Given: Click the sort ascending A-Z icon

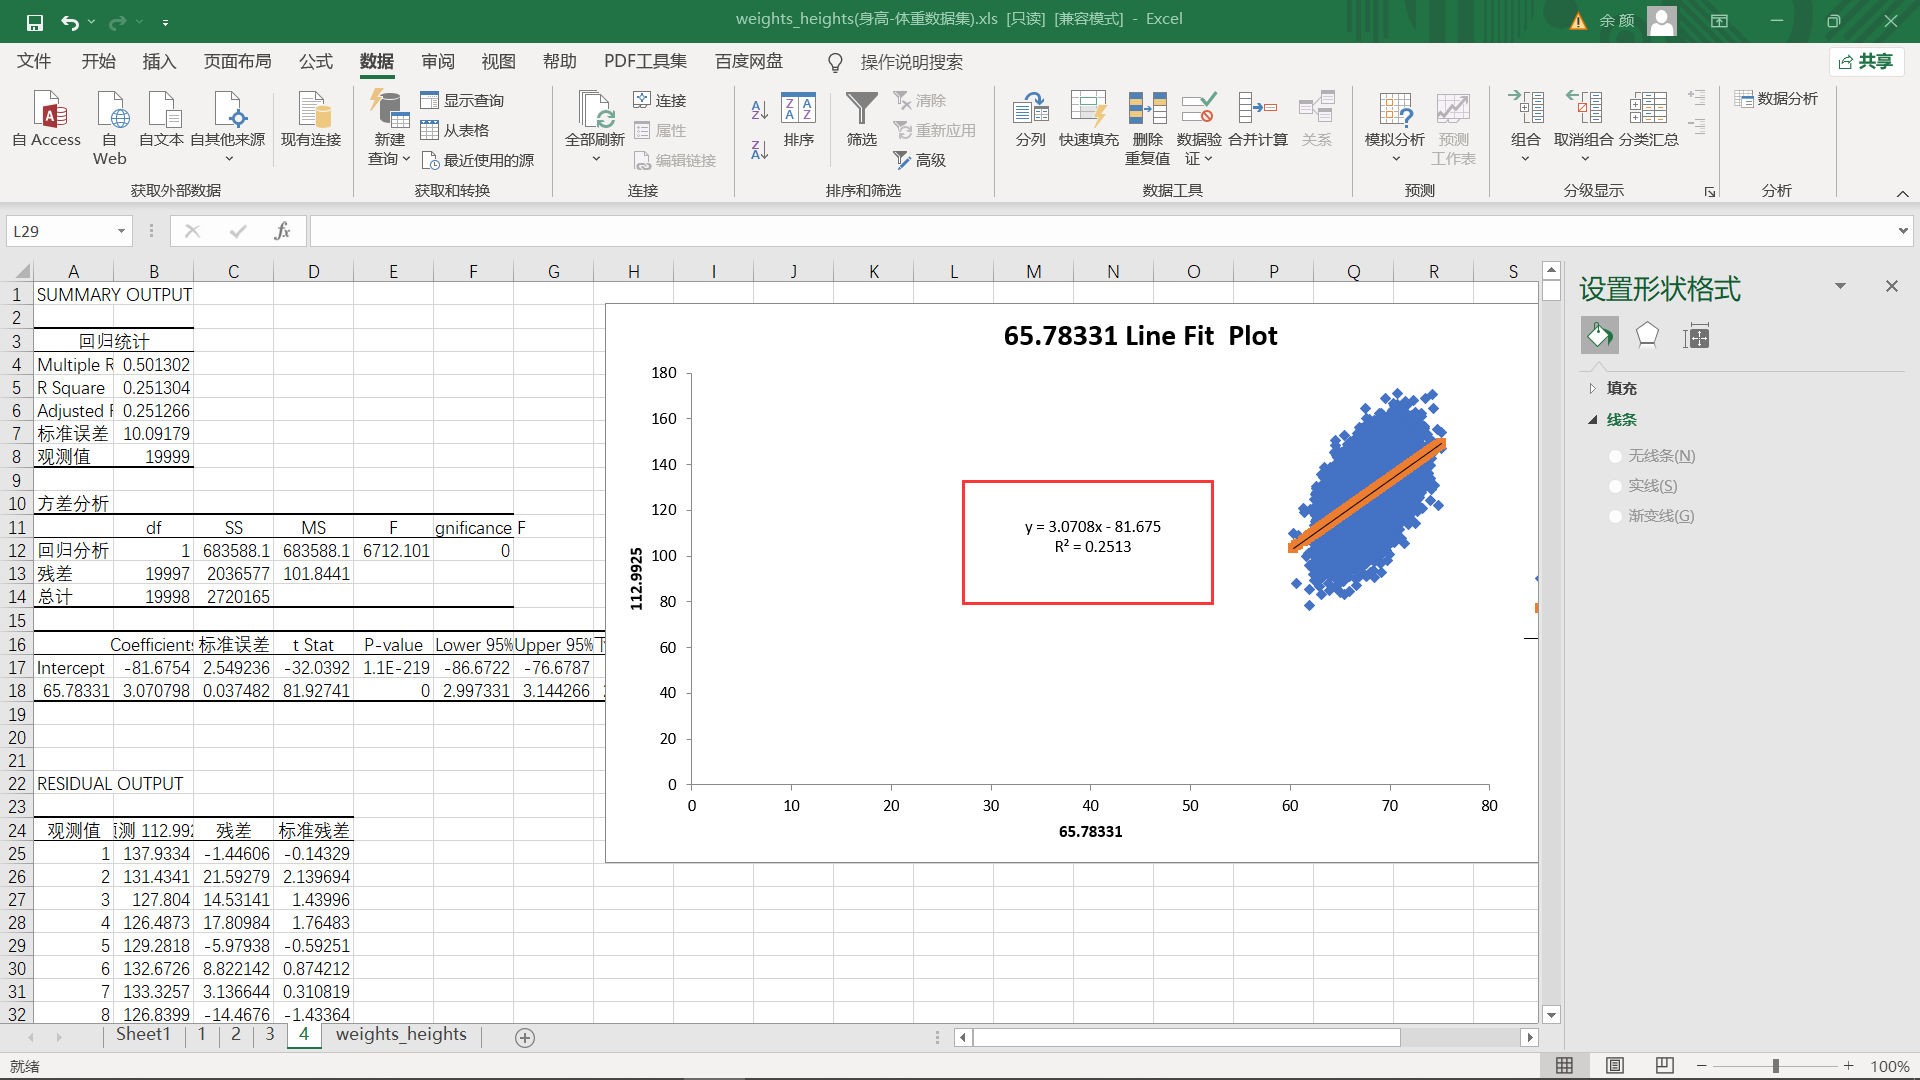Looking at the screenshot, I should (x=760, y=110).
